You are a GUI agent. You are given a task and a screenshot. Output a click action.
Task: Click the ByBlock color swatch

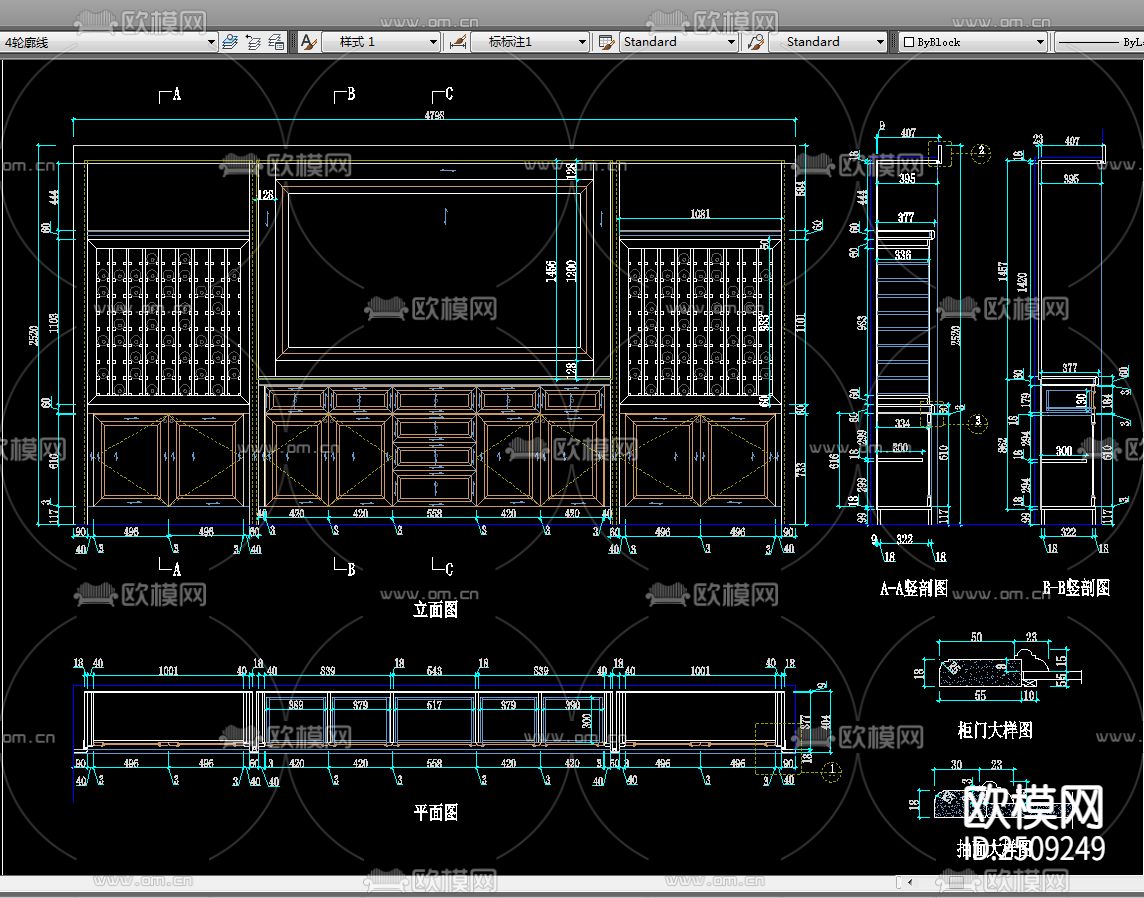coord(909,42)
